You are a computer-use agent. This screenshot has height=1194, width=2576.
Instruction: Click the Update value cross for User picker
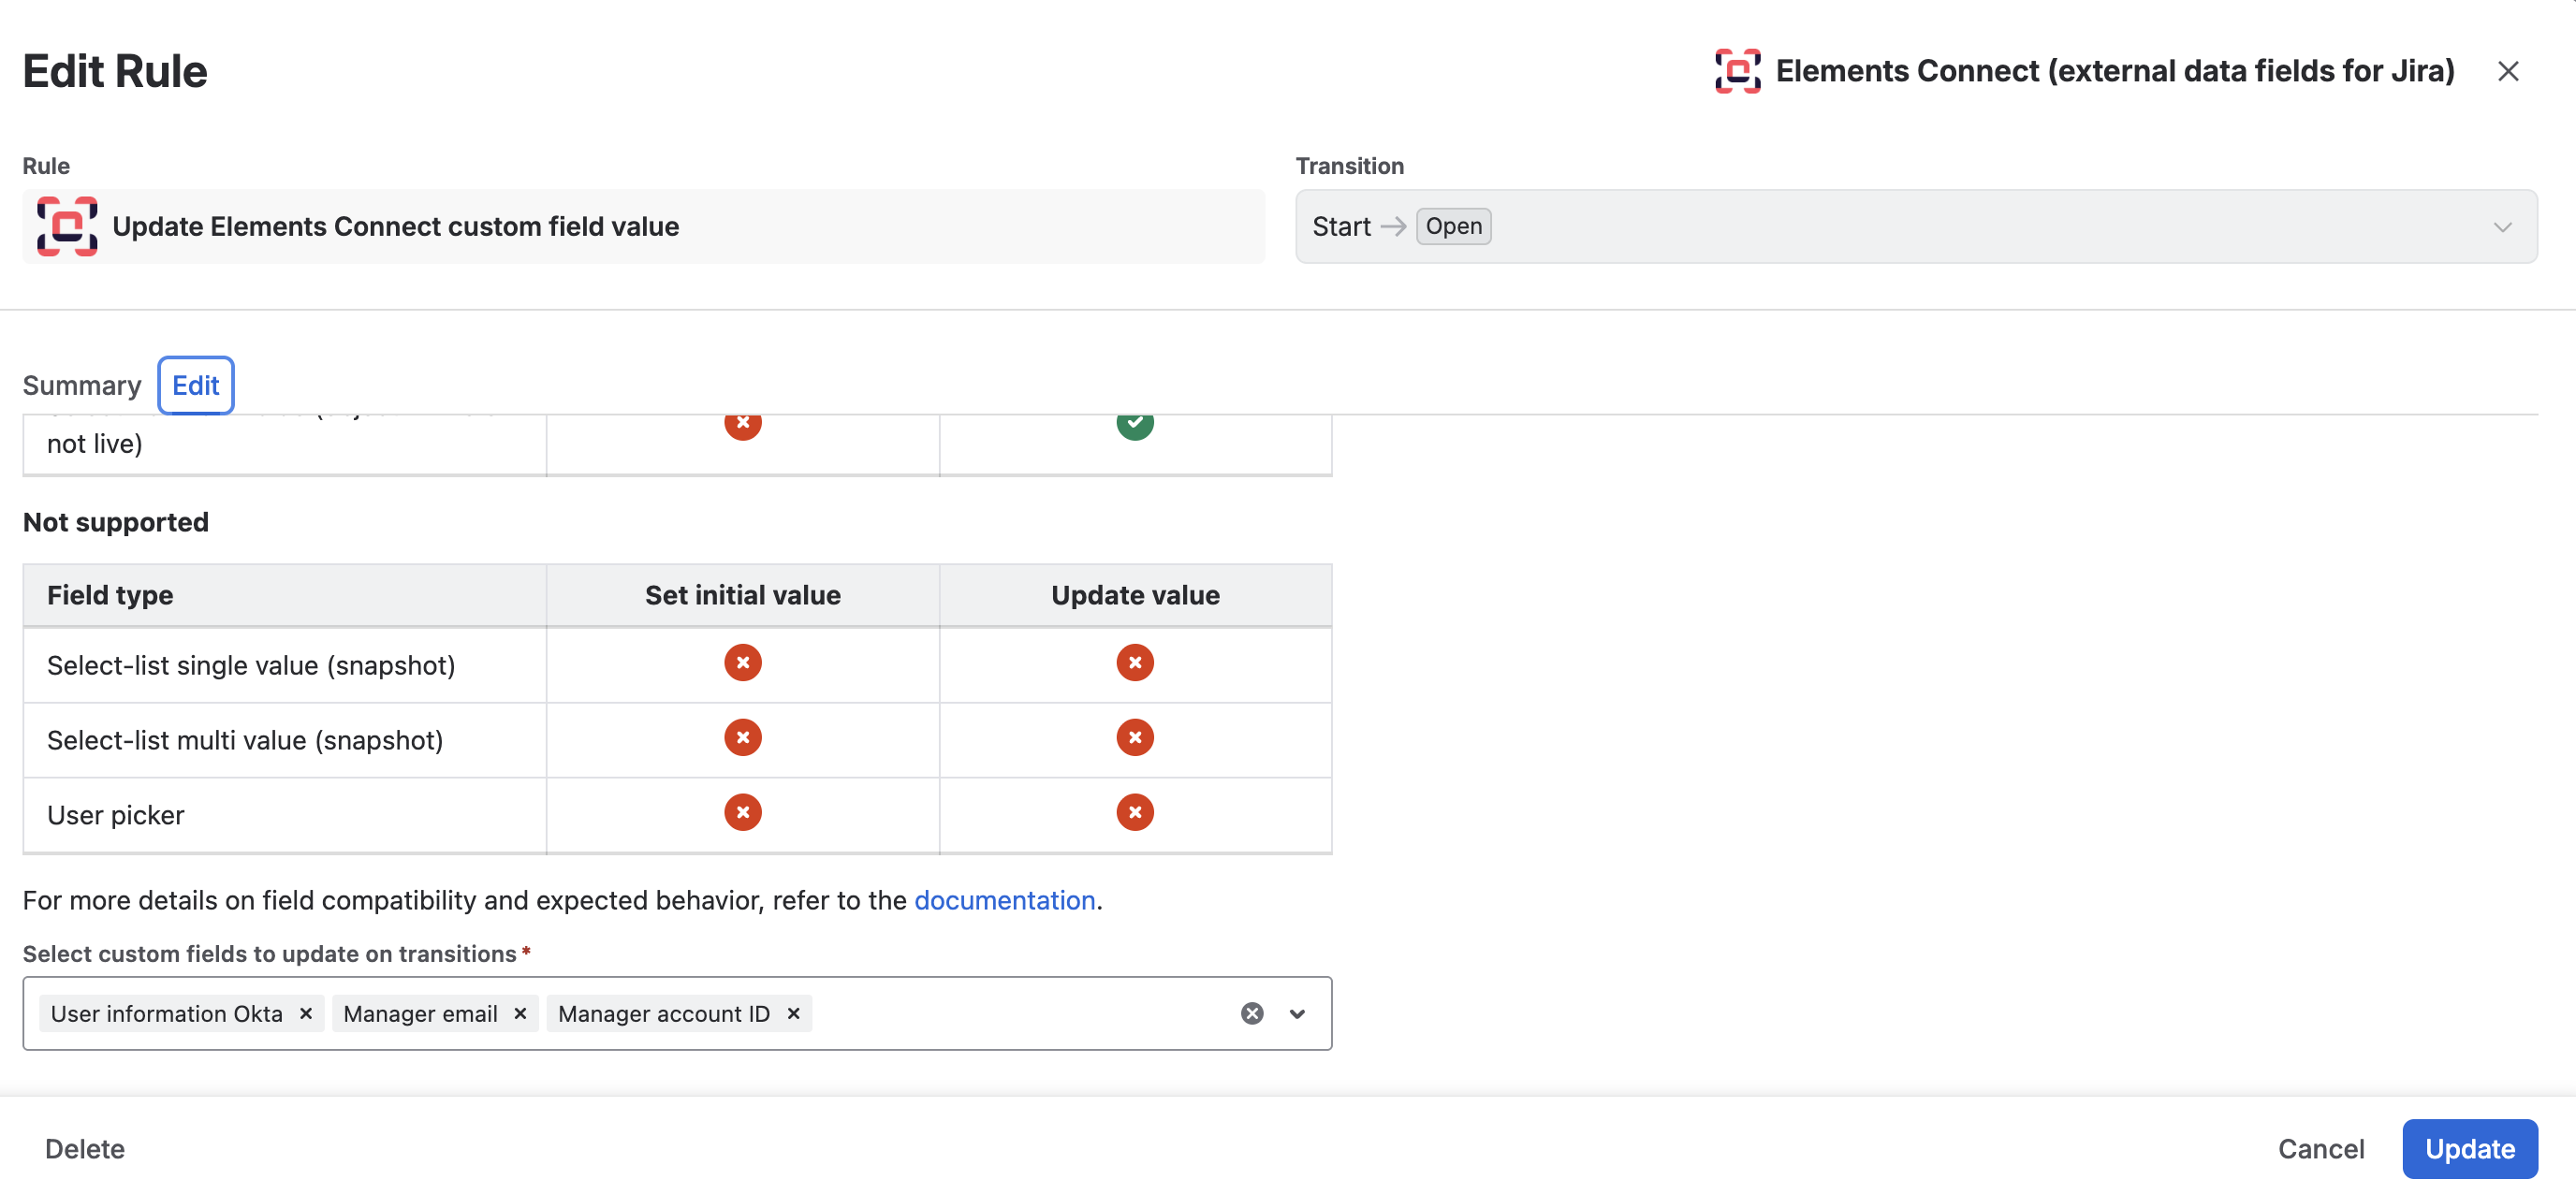pos(1135,813)
